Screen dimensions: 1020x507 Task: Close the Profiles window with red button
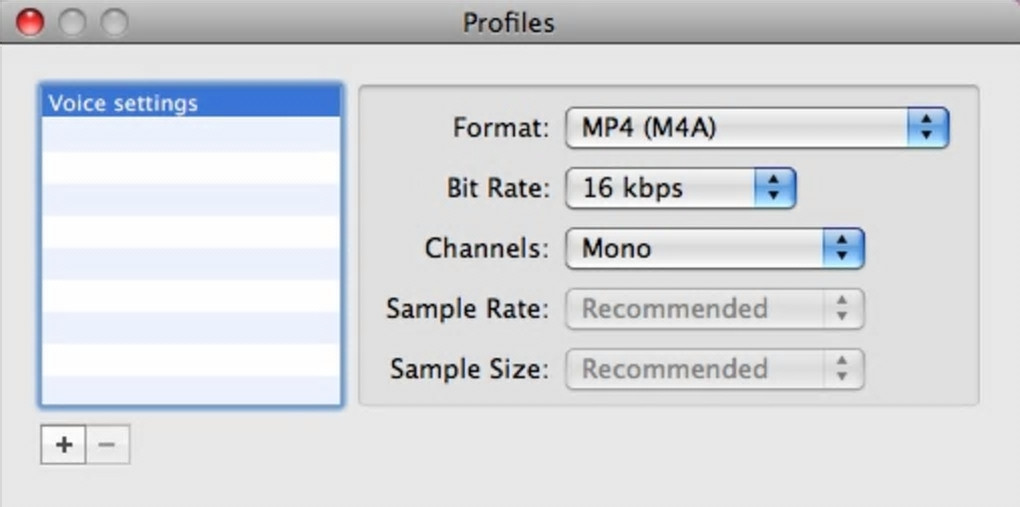pyautogui.click(x=30, y=22)
